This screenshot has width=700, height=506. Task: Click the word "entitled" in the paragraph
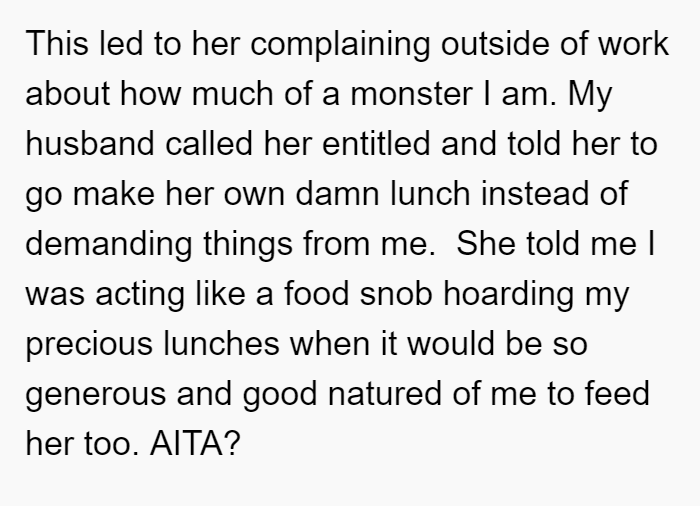pyautogui.click(x=376, y=144)
